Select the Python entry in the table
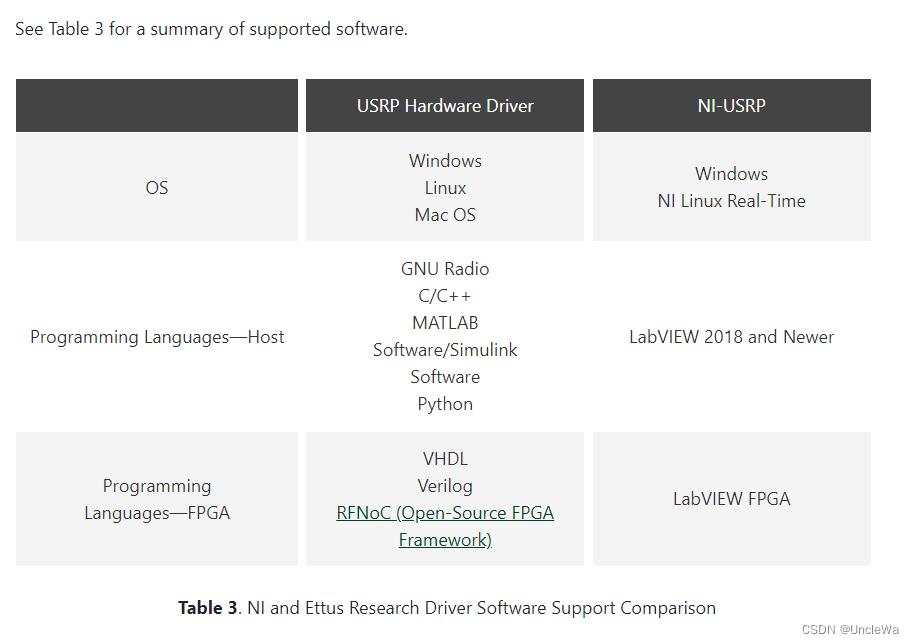Screen dimensions: 914x644 tap(444, 403)
